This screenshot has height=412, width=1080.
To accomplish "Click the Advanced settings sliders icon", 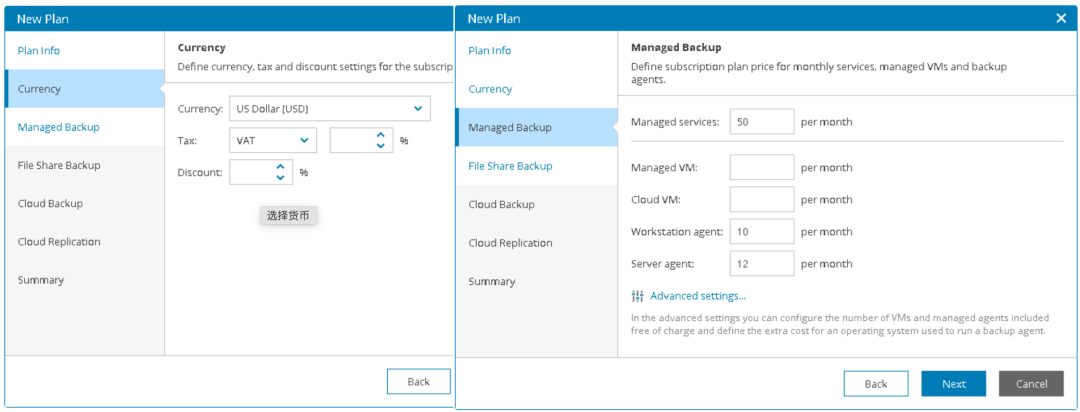I will [x=637, y=296].
